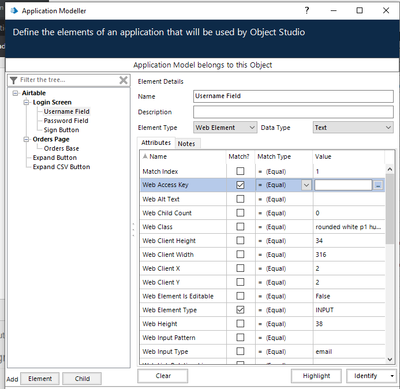Select Expand CSV Button in the tree

pos(61,167)
